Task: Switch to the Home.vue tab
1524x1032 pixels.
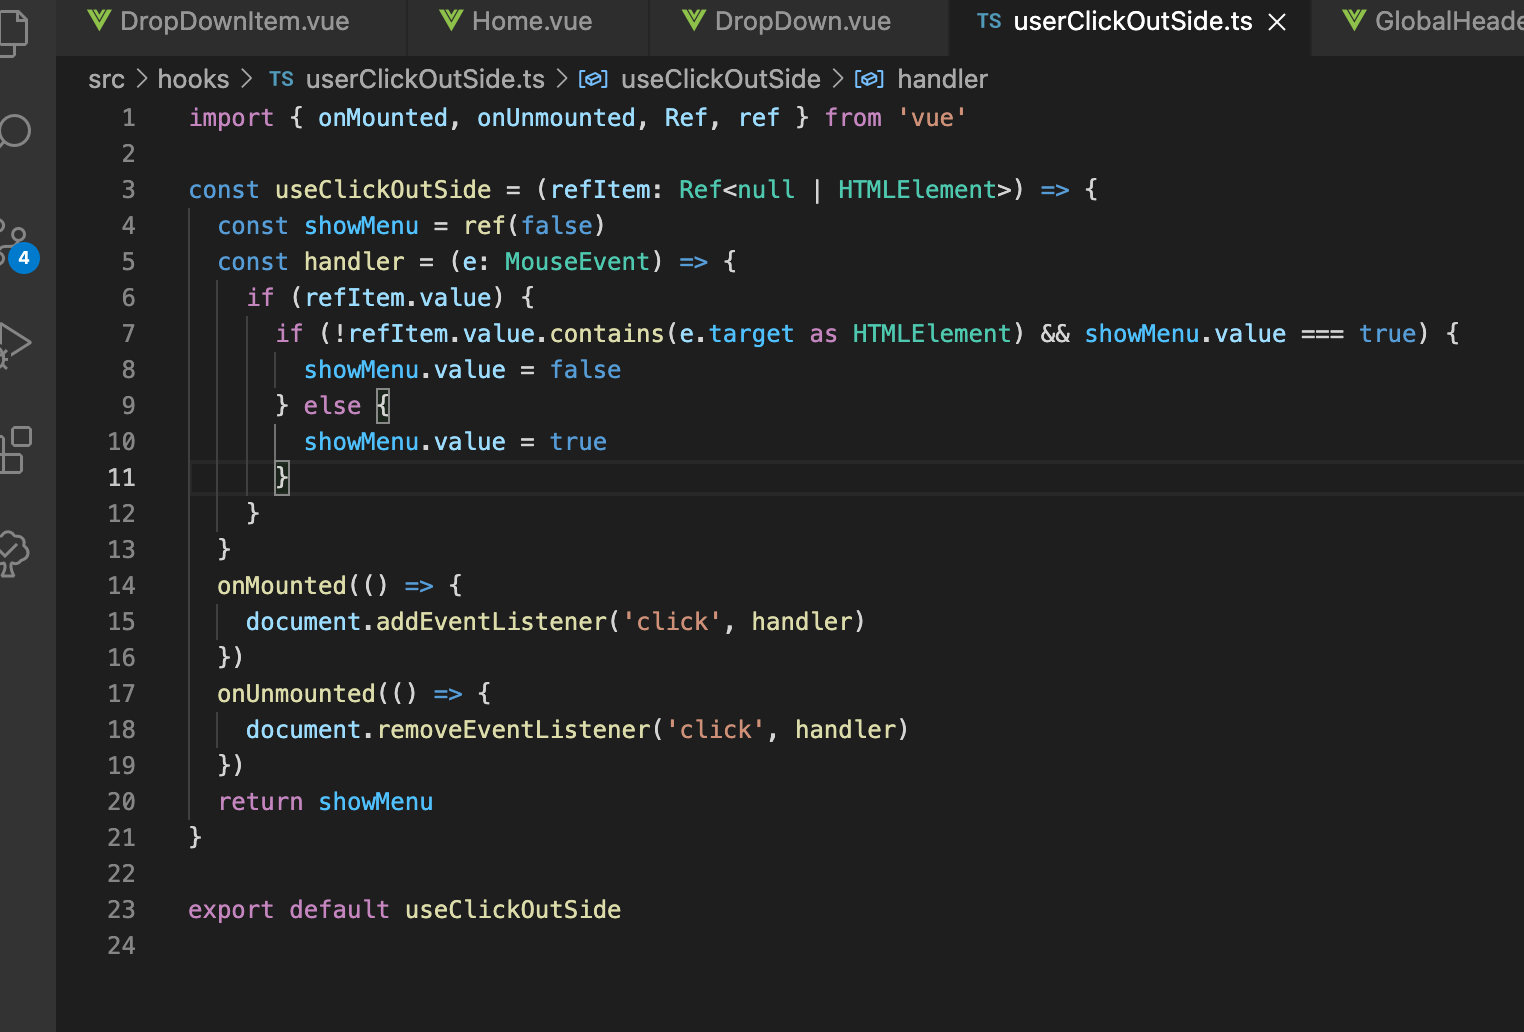Action: tap(531, 21)
